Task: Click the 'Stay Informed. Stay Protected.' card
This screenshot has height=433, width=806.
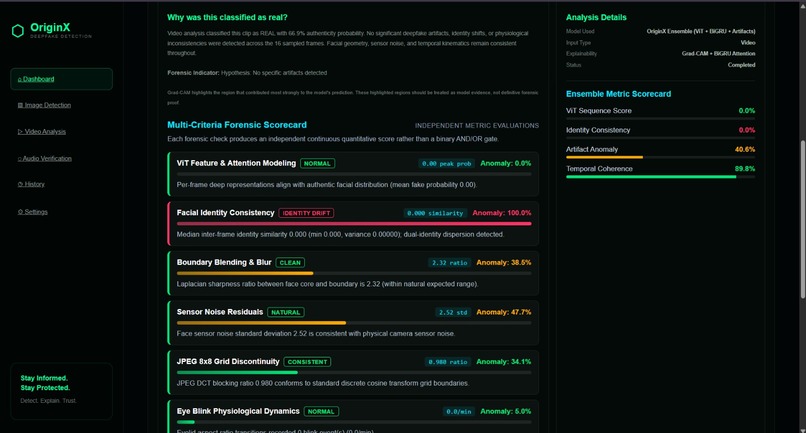Action: 61,391
